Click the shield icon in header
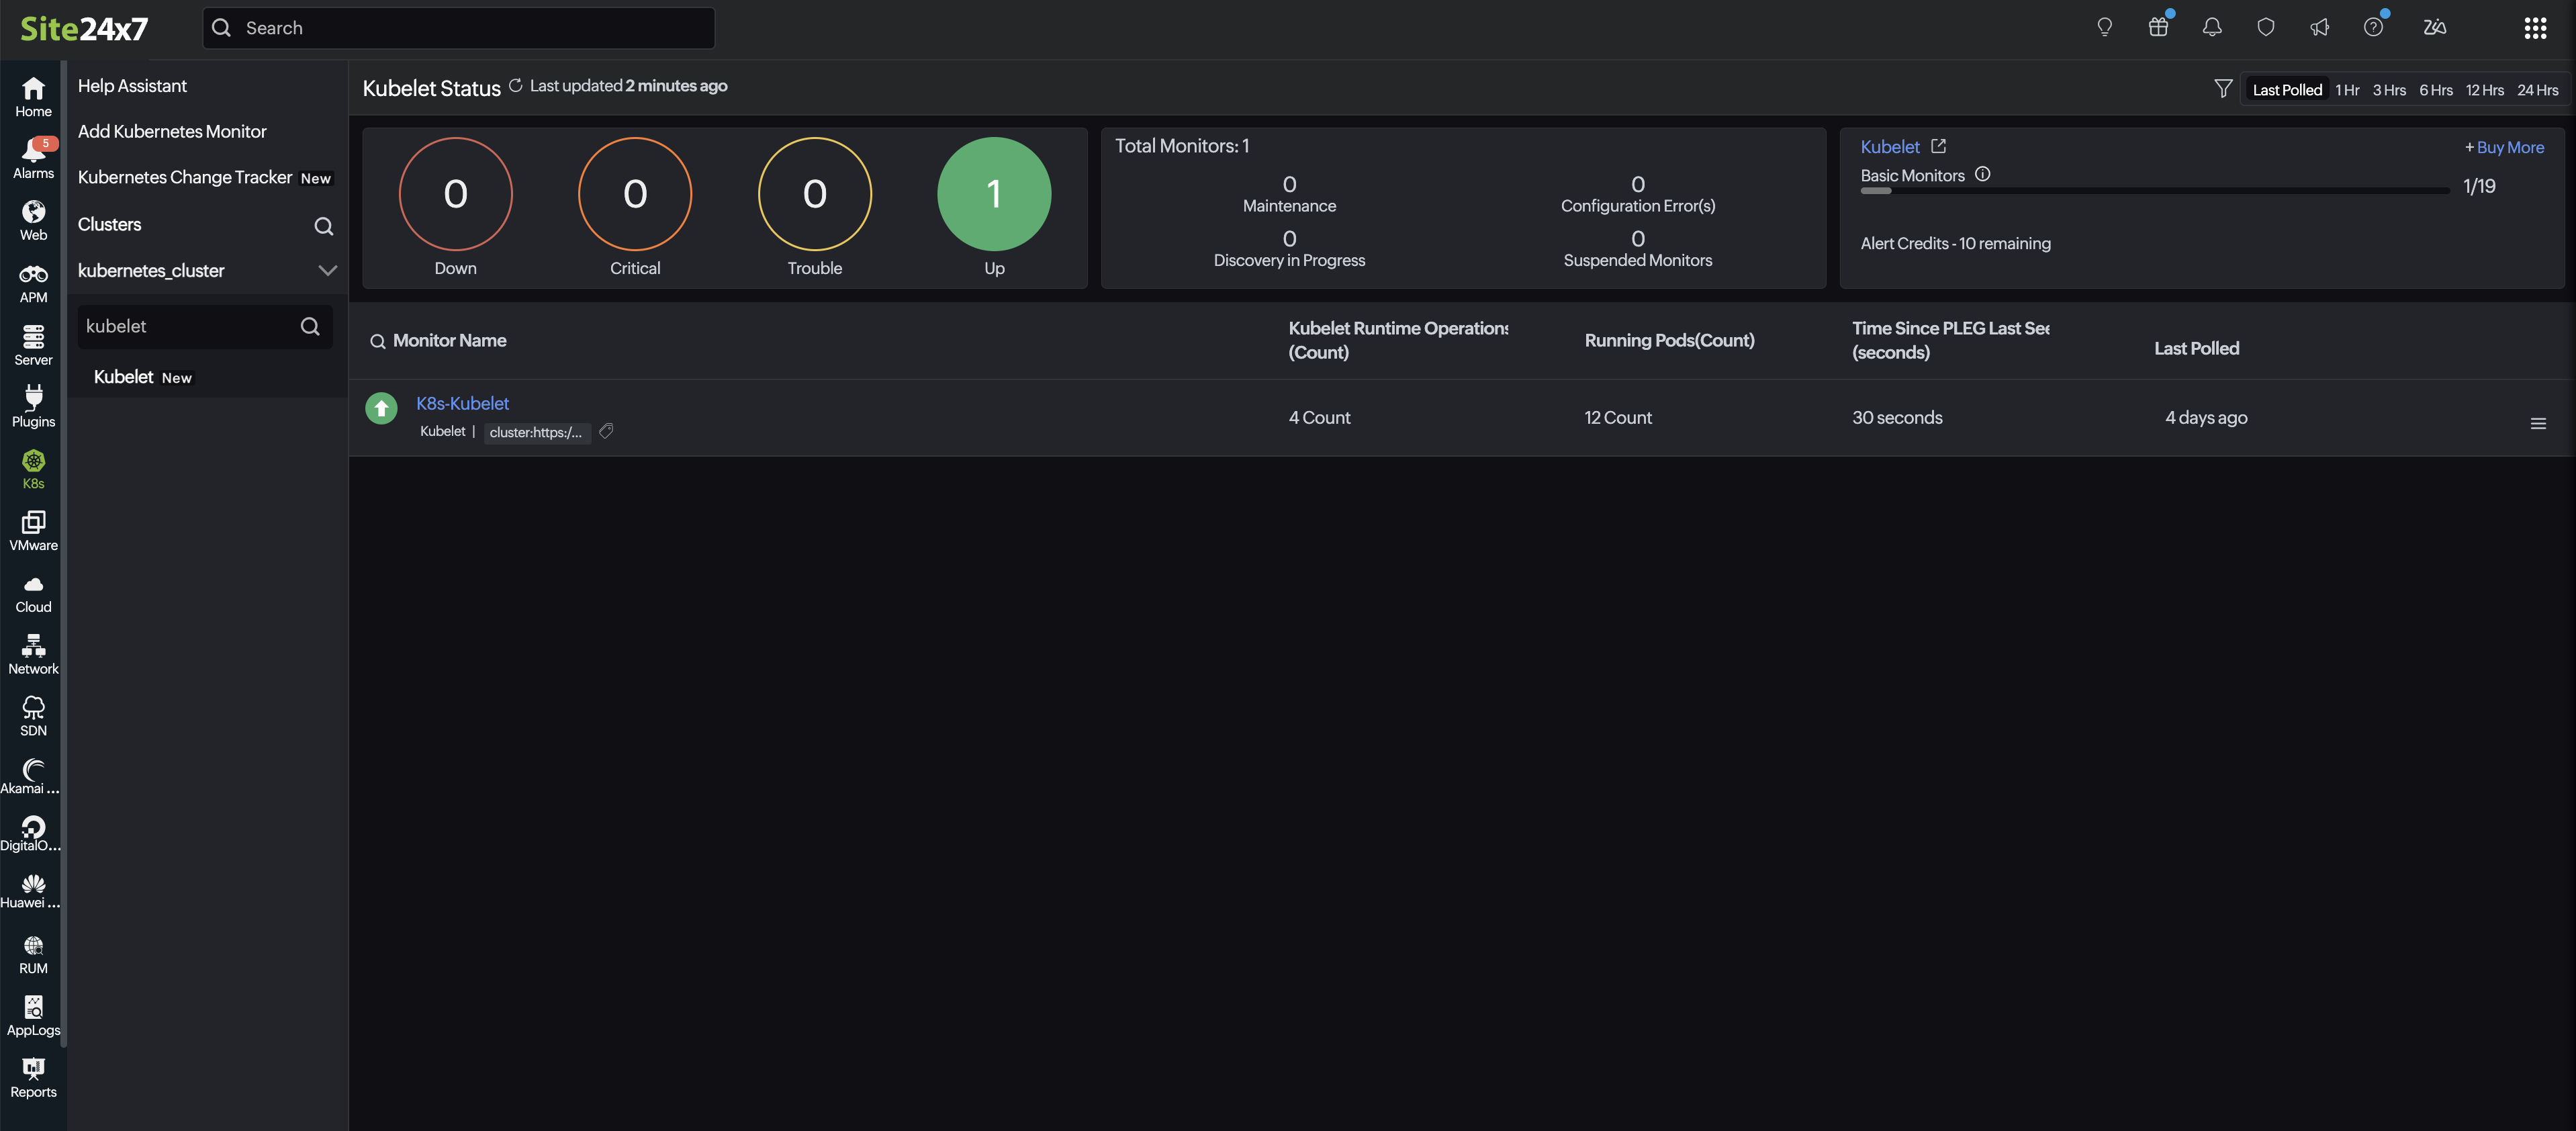Viewport: 2576px width, 1131px height. (2266, 27)
